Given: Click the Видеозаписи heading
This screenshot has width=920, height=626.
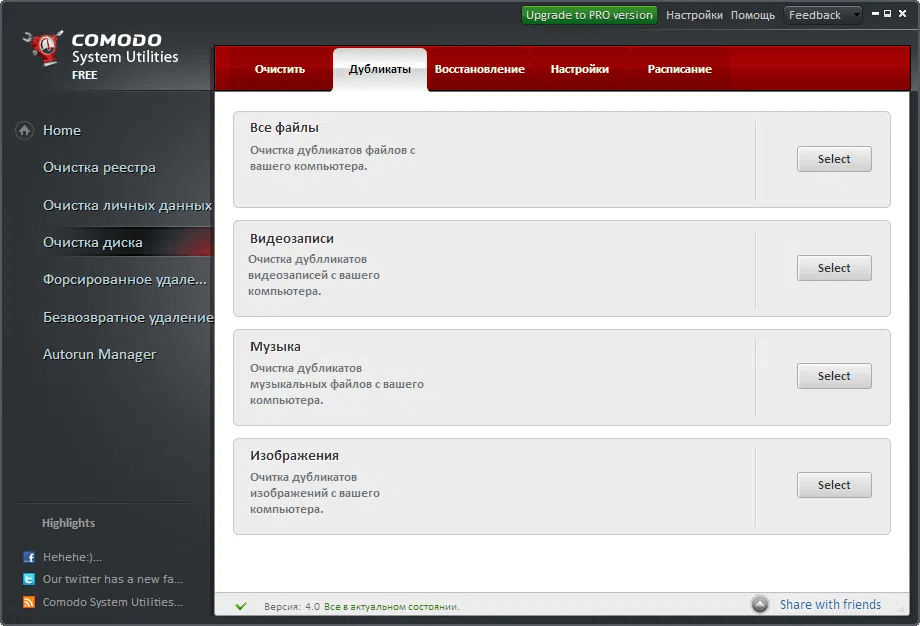Looking at the screenshot, I should pos(292,239).
